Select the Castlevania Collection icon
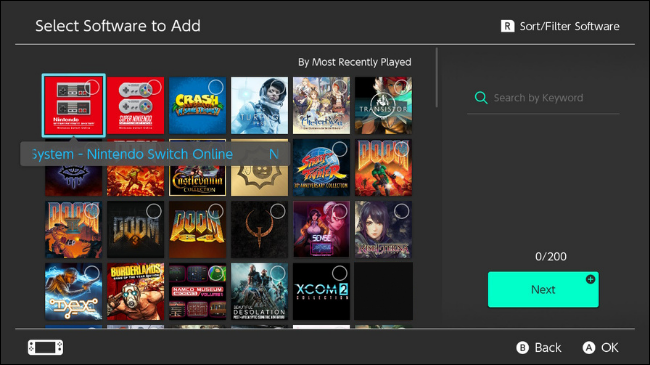Screen dimensions: 650x365 click(197, 181)
